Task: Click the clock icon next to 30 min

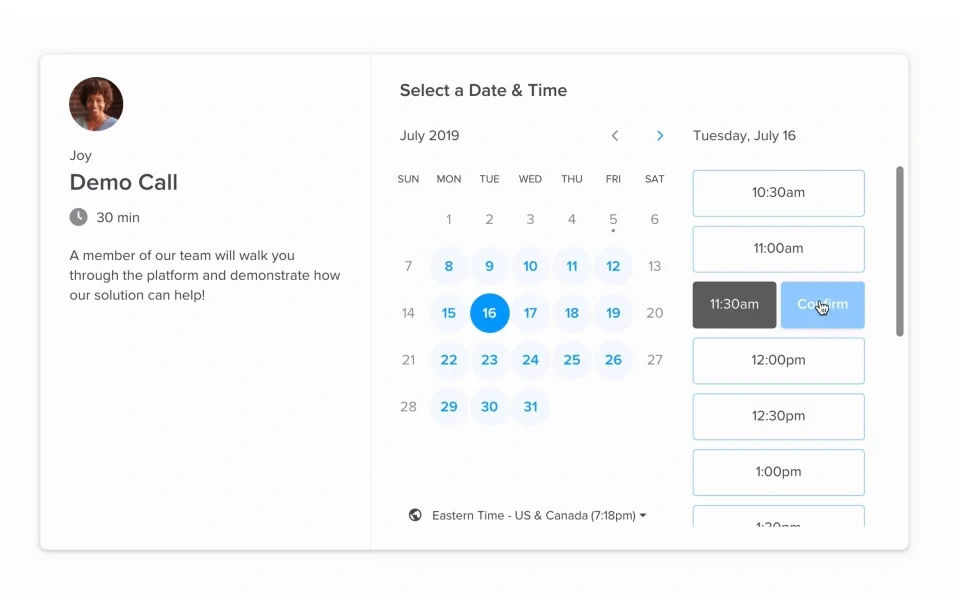Action: pyautogui.click(x=78, y=217)
